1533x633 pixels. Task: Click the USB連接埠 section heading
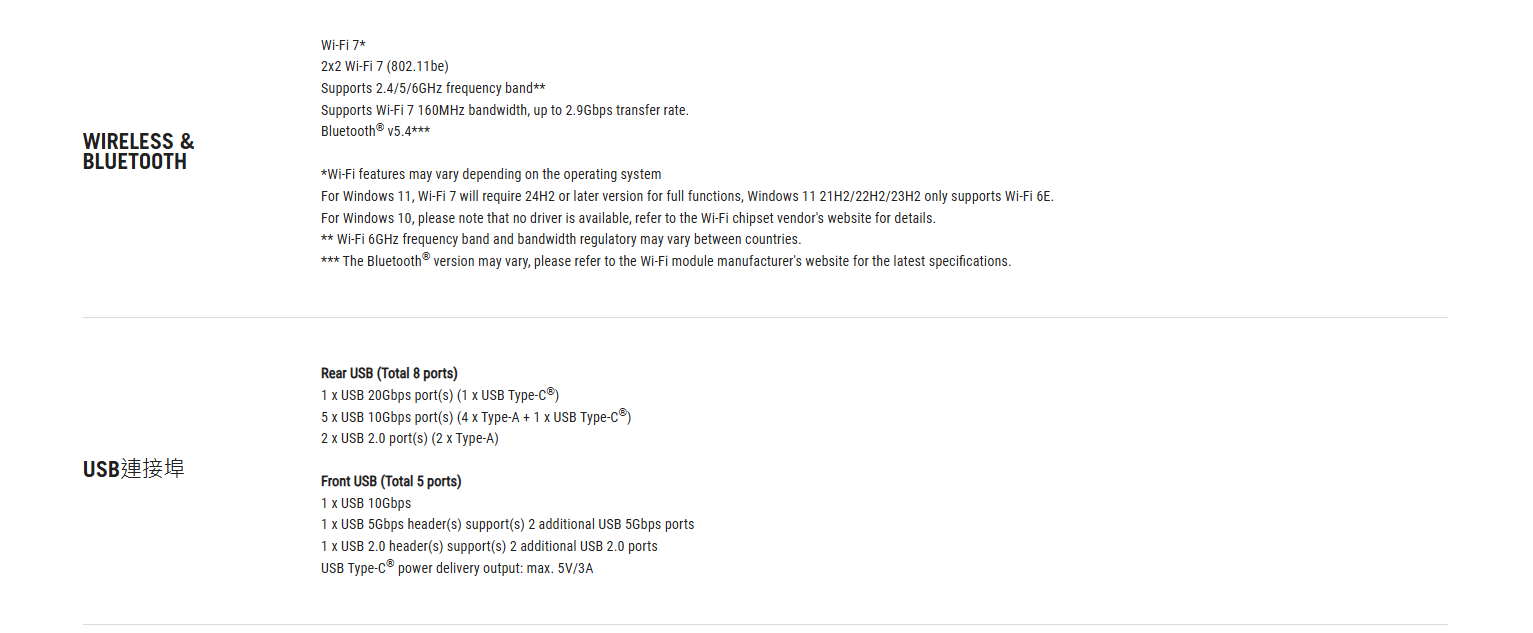click(x=134, y=469)
